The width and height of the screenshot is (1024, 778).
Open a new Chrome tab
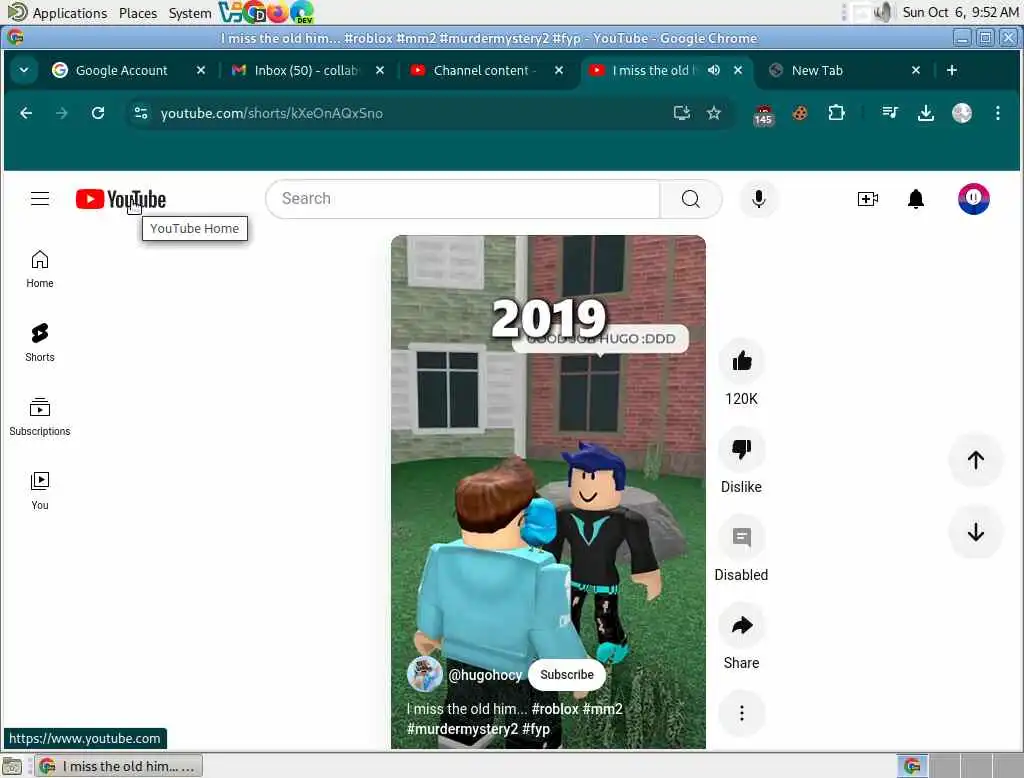[x=952, y=70]
